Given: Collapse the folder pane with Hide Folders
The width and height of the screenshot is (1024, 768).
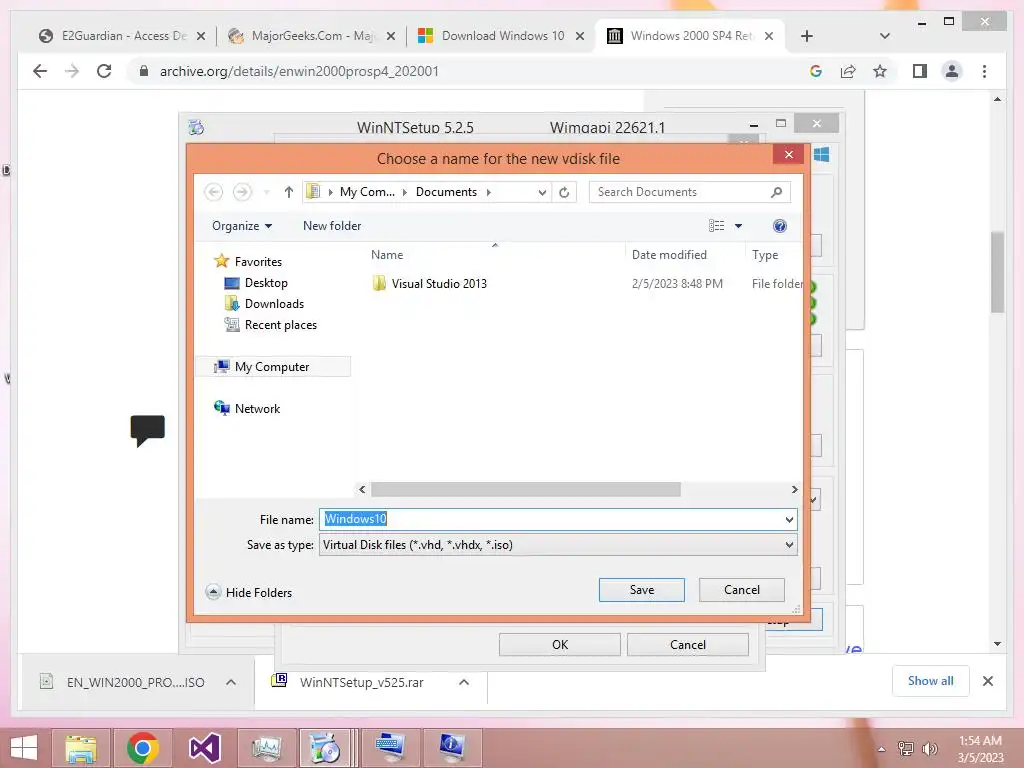Looking at the screenshot, I should (249, 592).
